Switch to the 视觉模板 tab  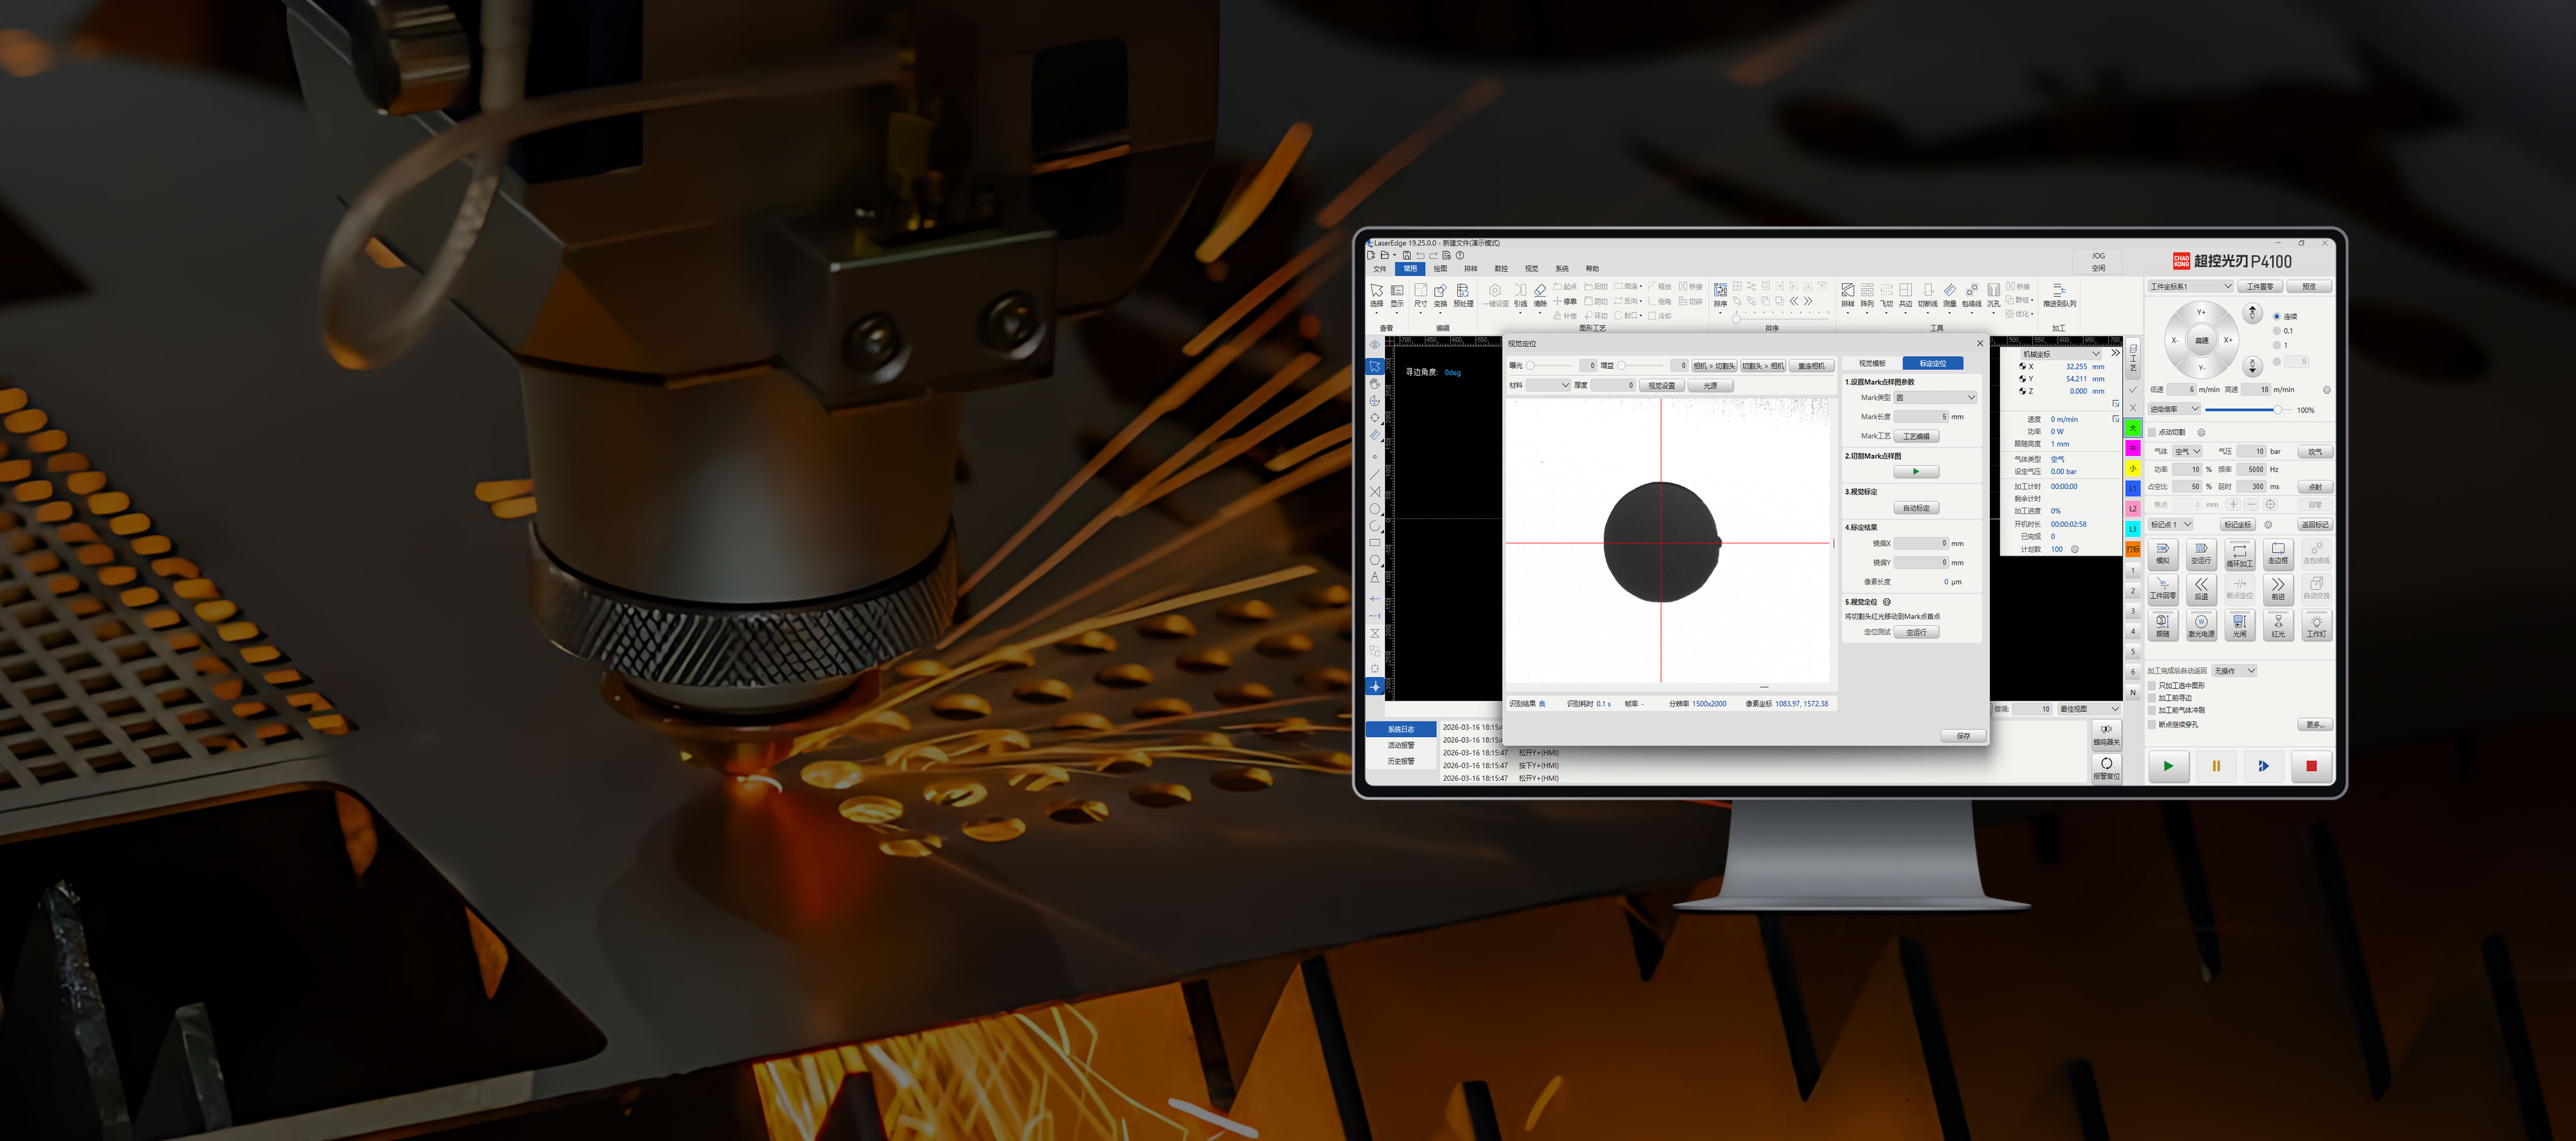[x=1872, y=363]
